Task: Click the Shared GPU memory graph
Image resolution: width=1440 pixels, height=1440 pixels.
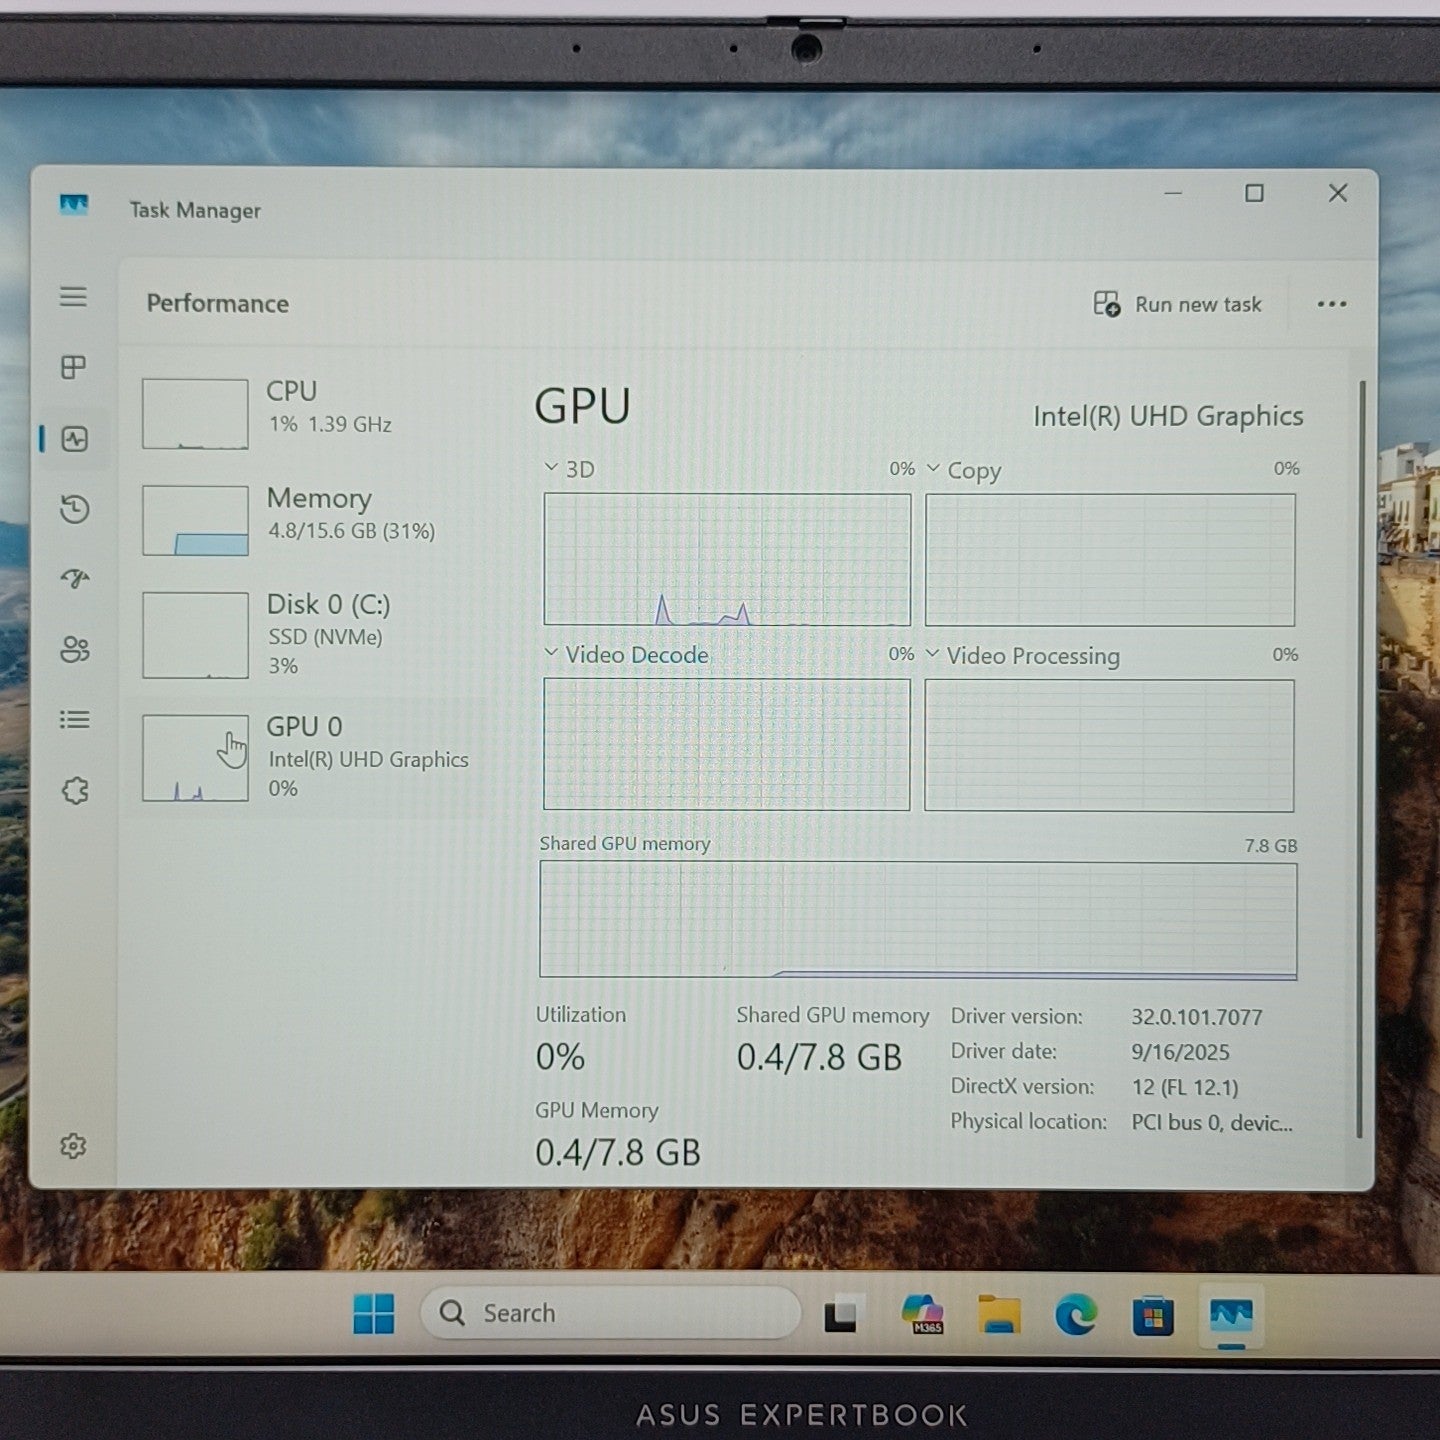Action: pos(918,920)
